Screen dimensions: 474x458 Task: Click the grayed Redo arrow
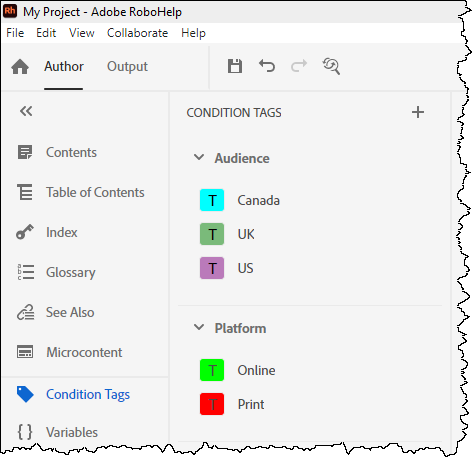coord(299,66)
